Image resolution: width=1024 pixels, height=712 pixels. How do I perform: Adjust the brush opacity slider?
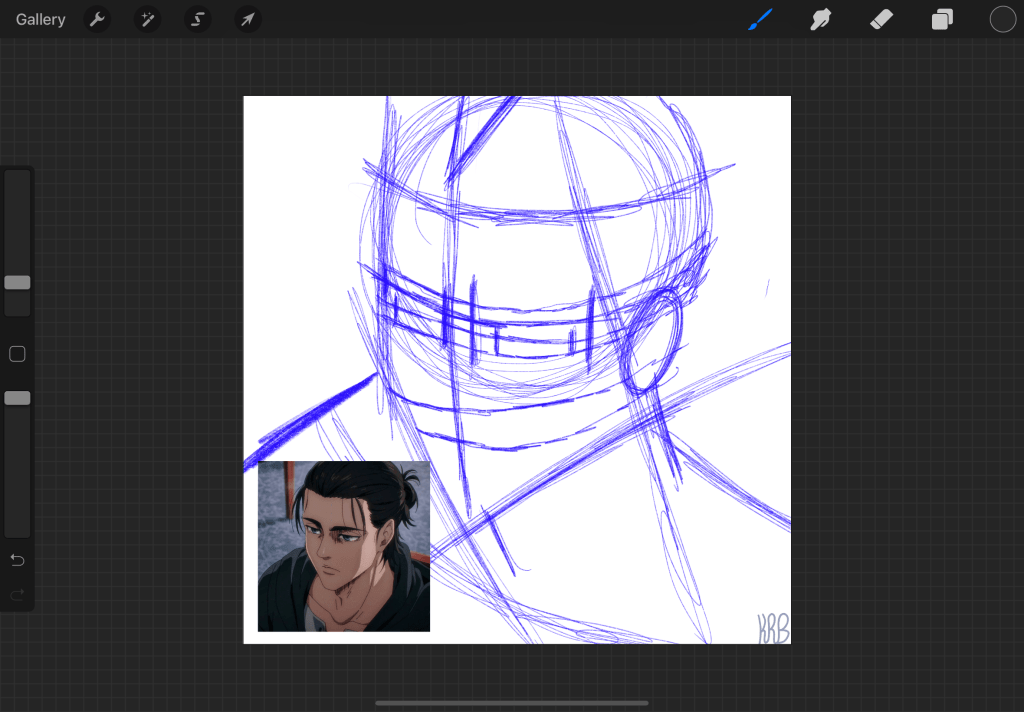point(16,397)
